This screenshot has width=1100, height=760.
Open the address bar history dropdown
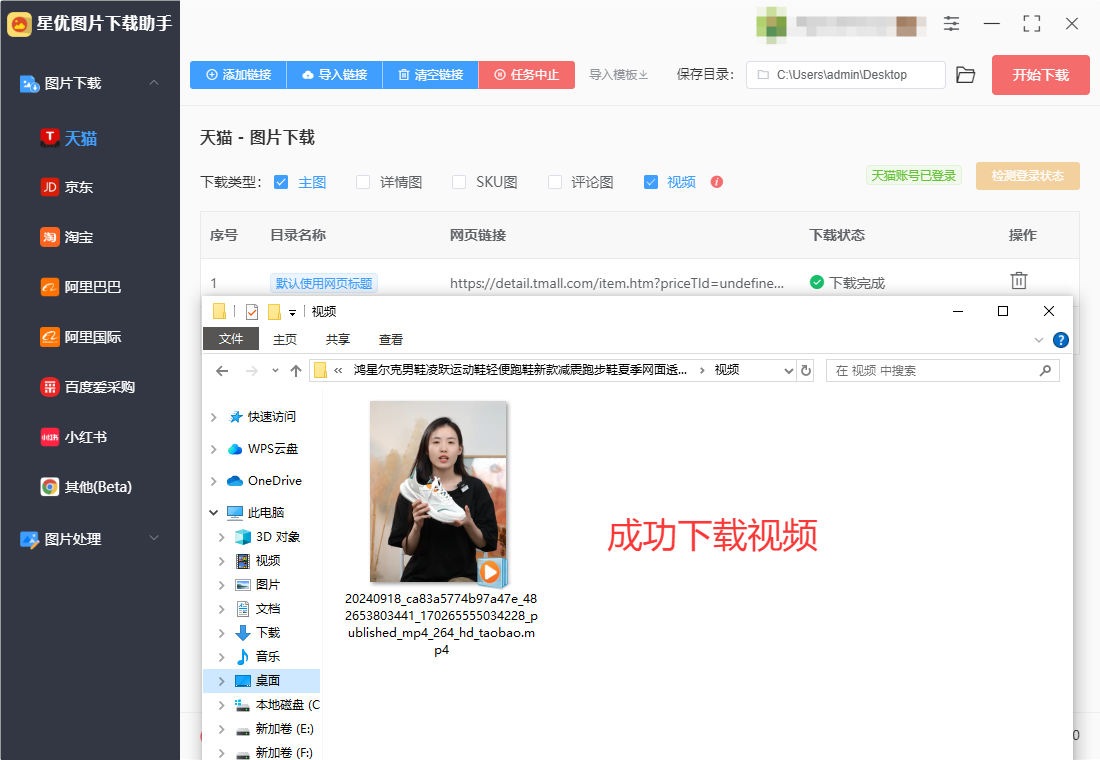point(789,371)
